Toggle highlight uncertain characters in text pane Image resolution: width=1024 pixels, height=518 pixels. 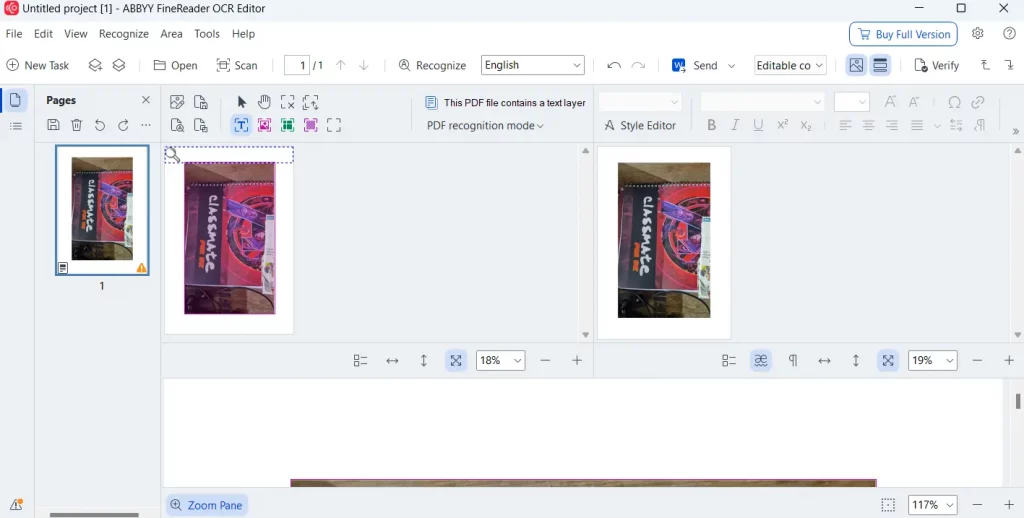761,361
